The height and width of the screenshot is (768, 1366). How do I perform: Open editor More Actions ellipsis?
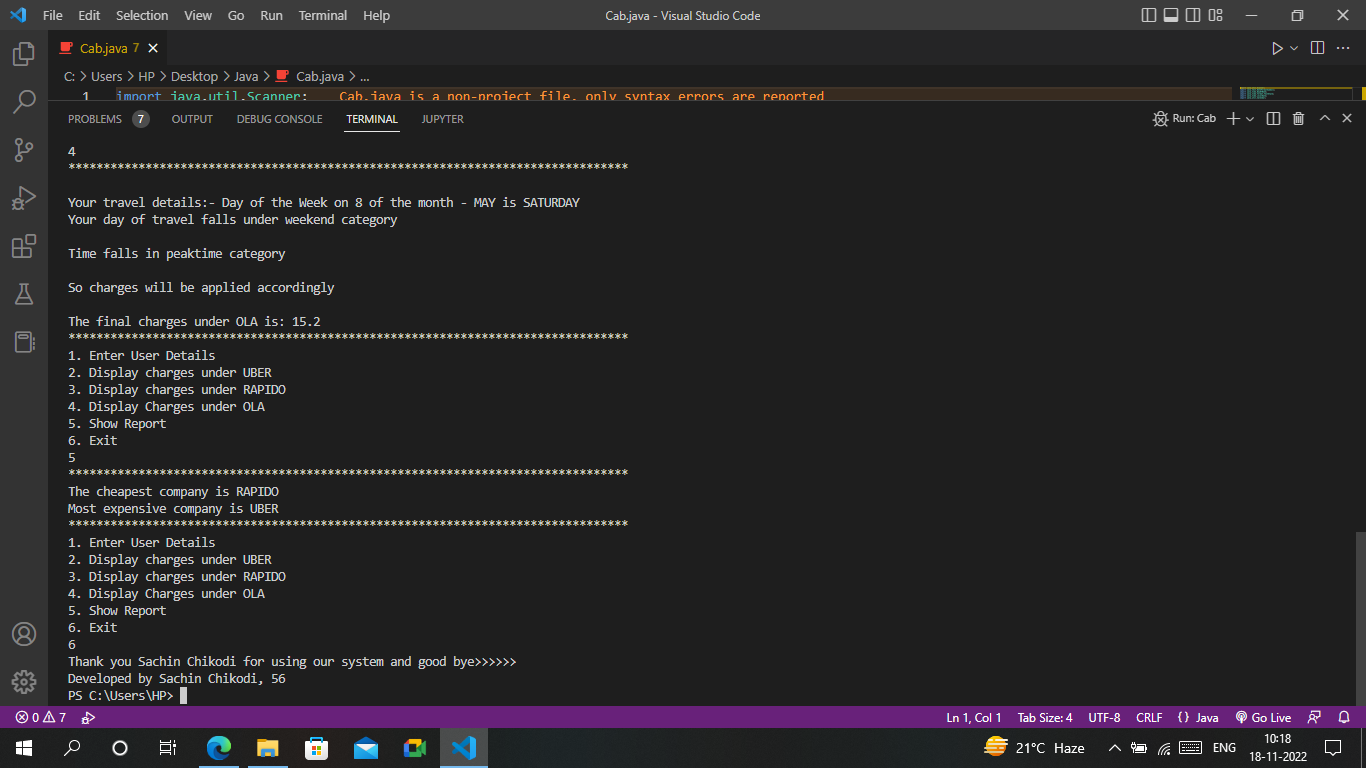point(1345,48)
